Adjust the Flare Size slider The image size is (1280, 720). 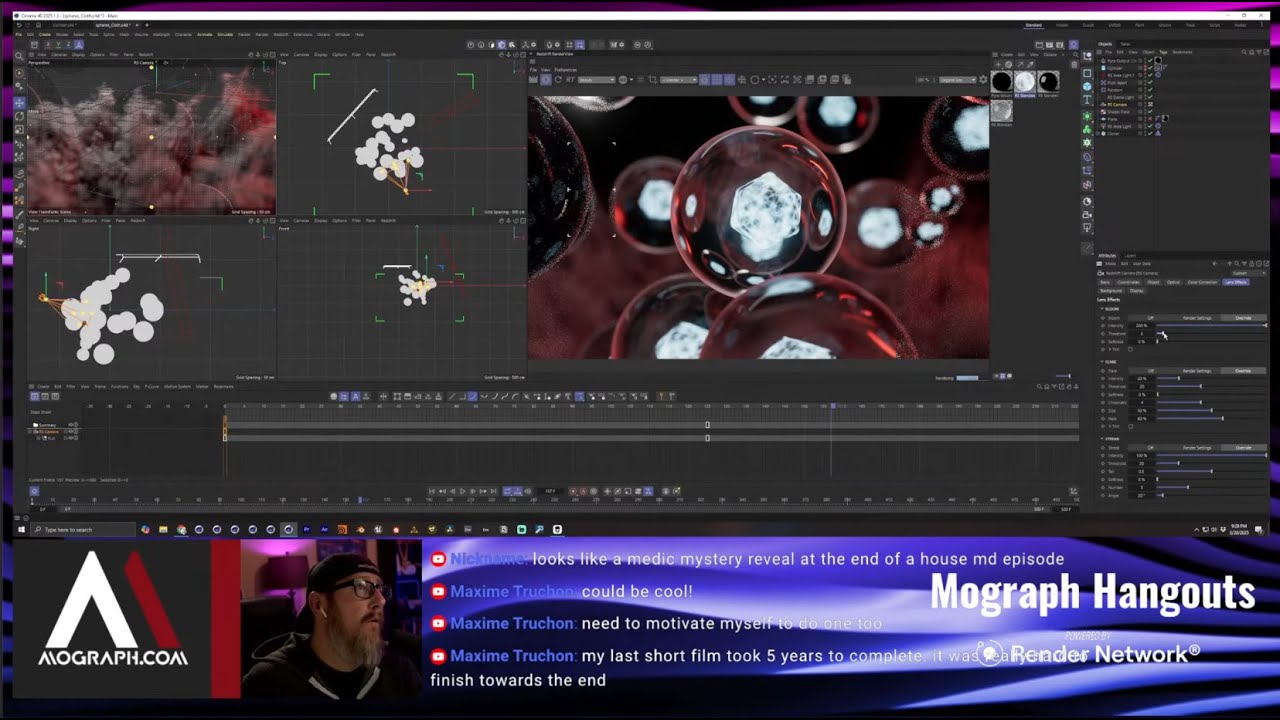pos(1211,411)
